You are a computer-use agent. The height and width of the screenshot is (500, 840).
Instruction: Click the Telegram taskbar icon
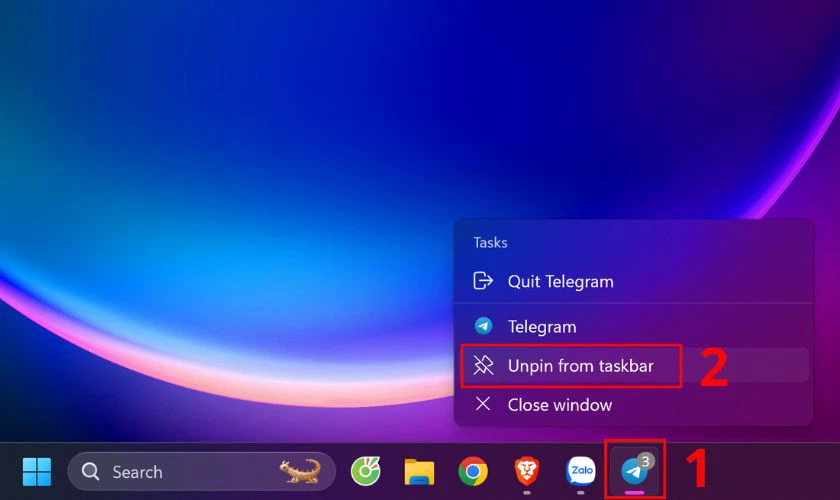pos(635,471)
